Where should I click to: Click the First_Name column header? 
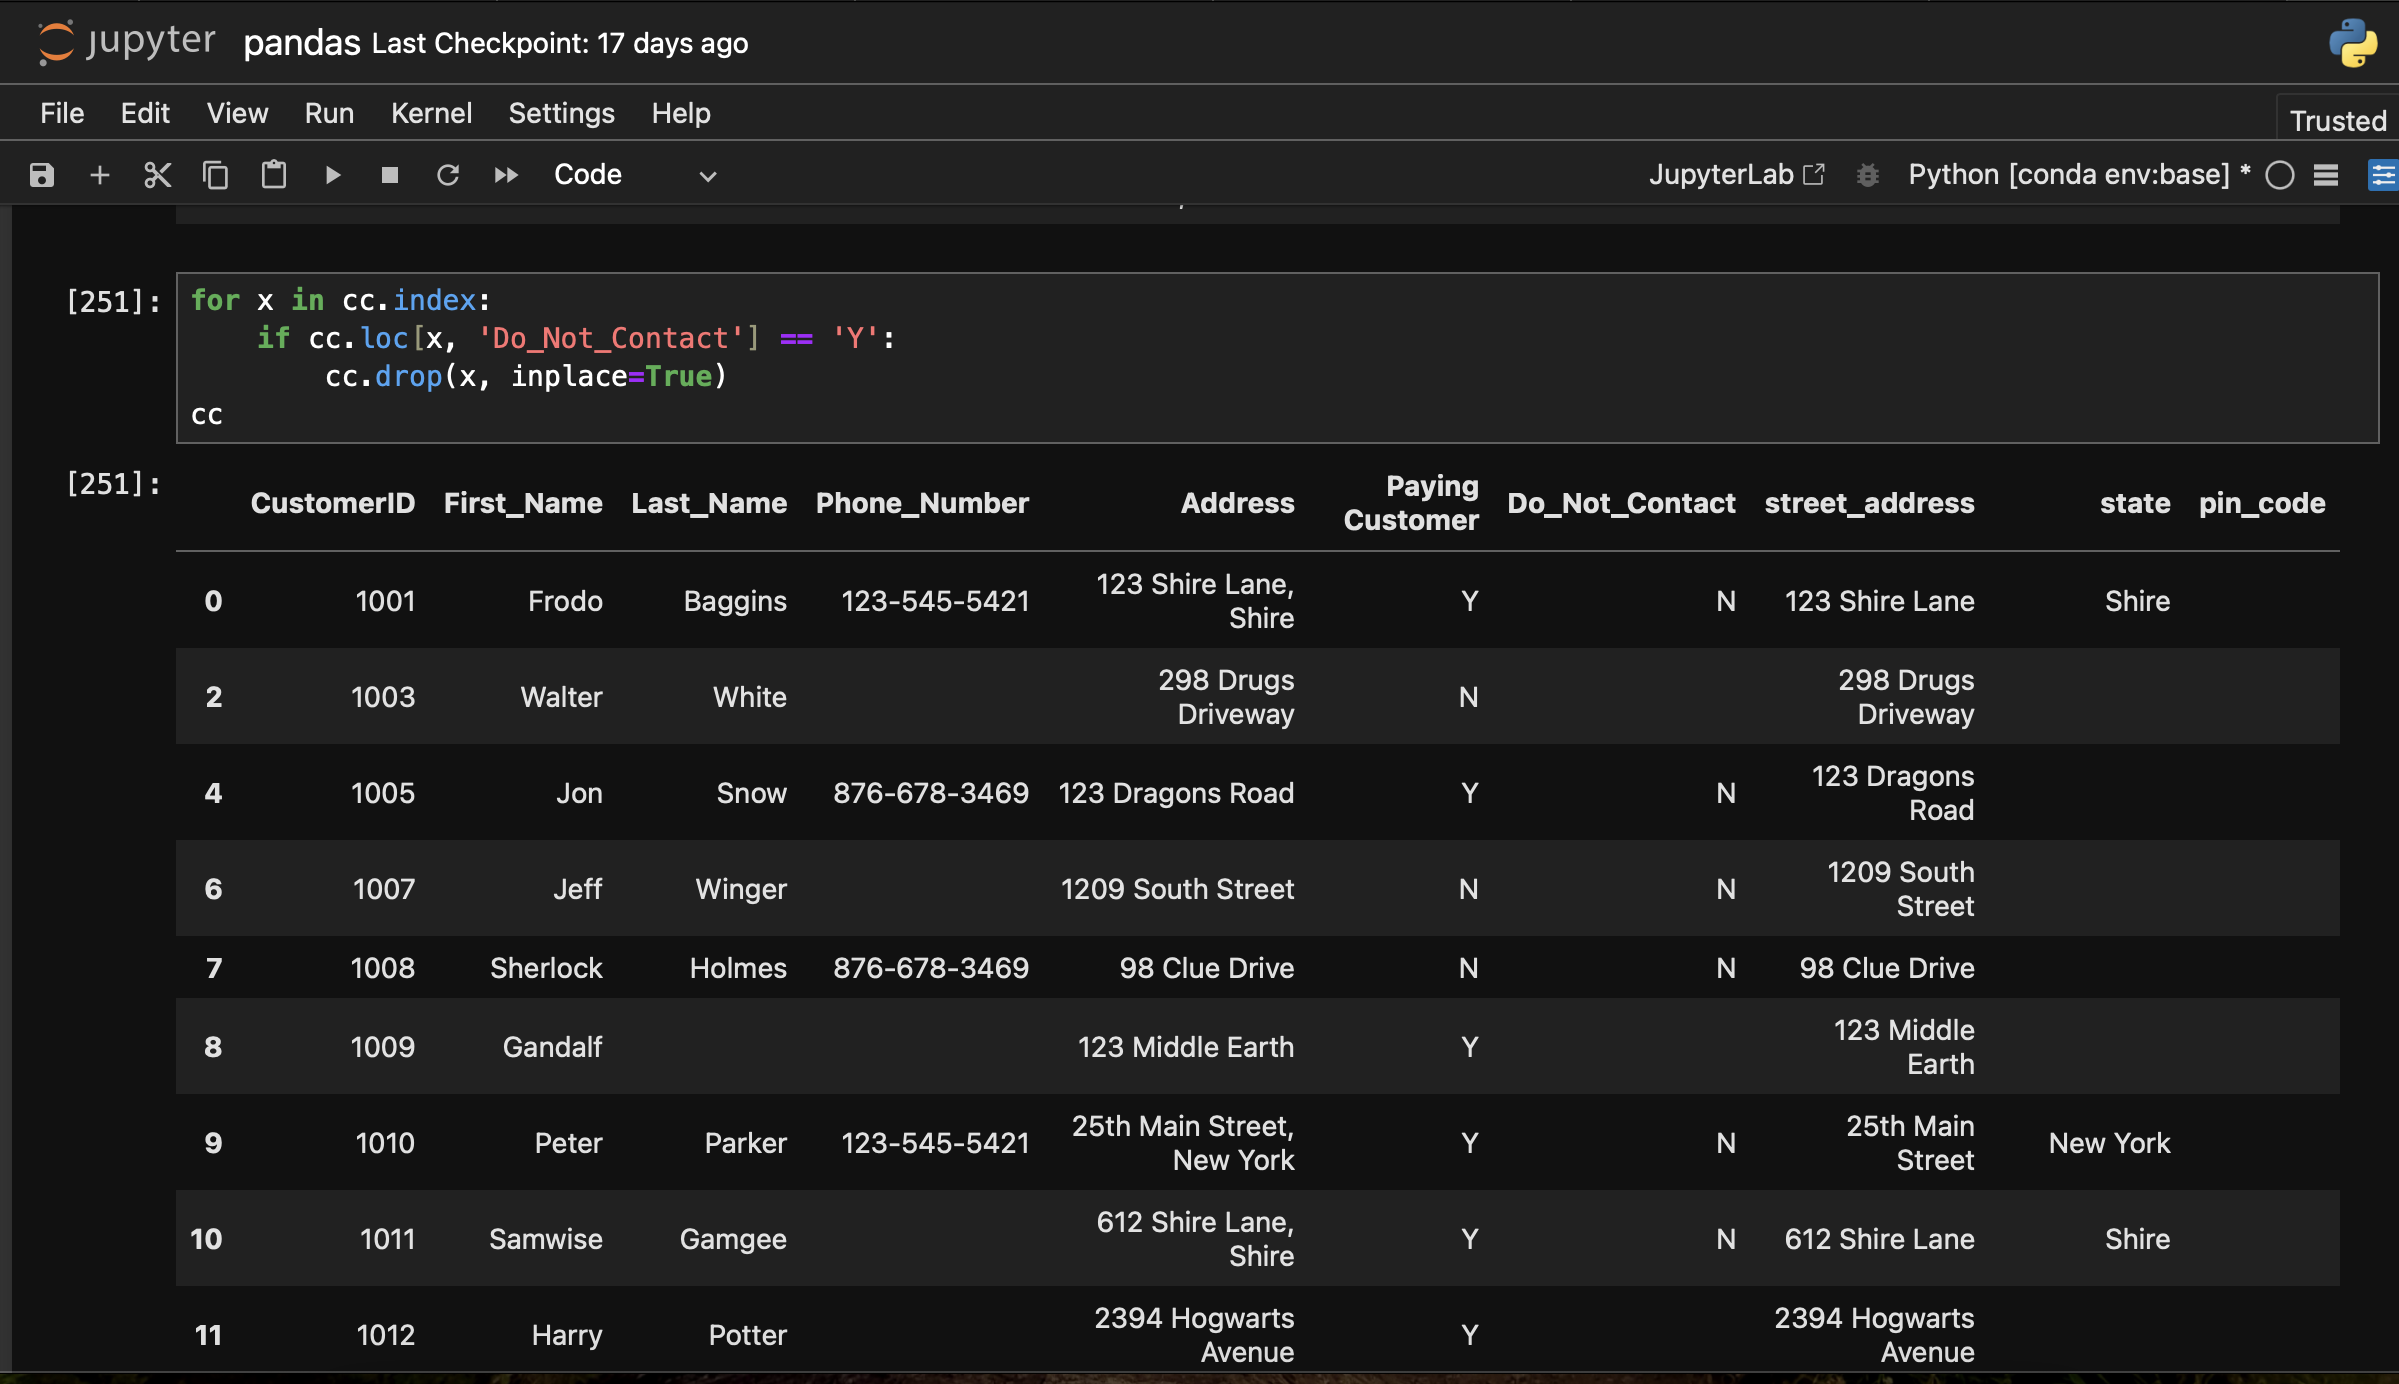(523, 503)
